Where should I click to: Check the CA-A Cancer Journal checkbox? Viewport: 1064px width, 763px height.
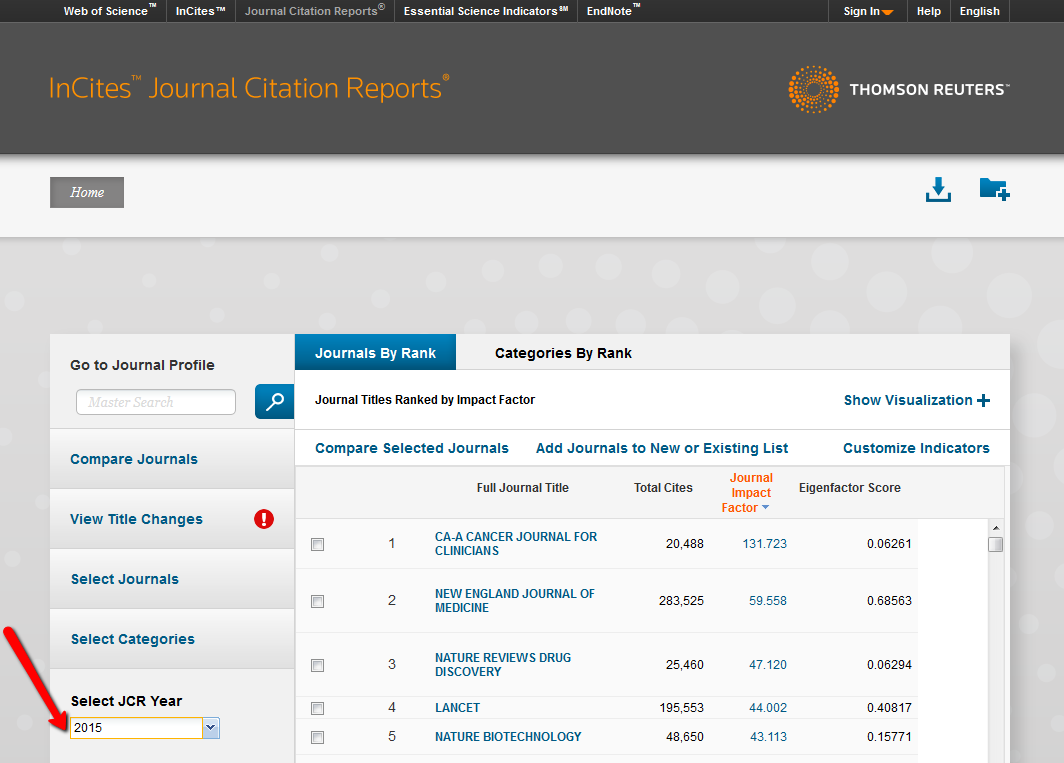point(318,544)
